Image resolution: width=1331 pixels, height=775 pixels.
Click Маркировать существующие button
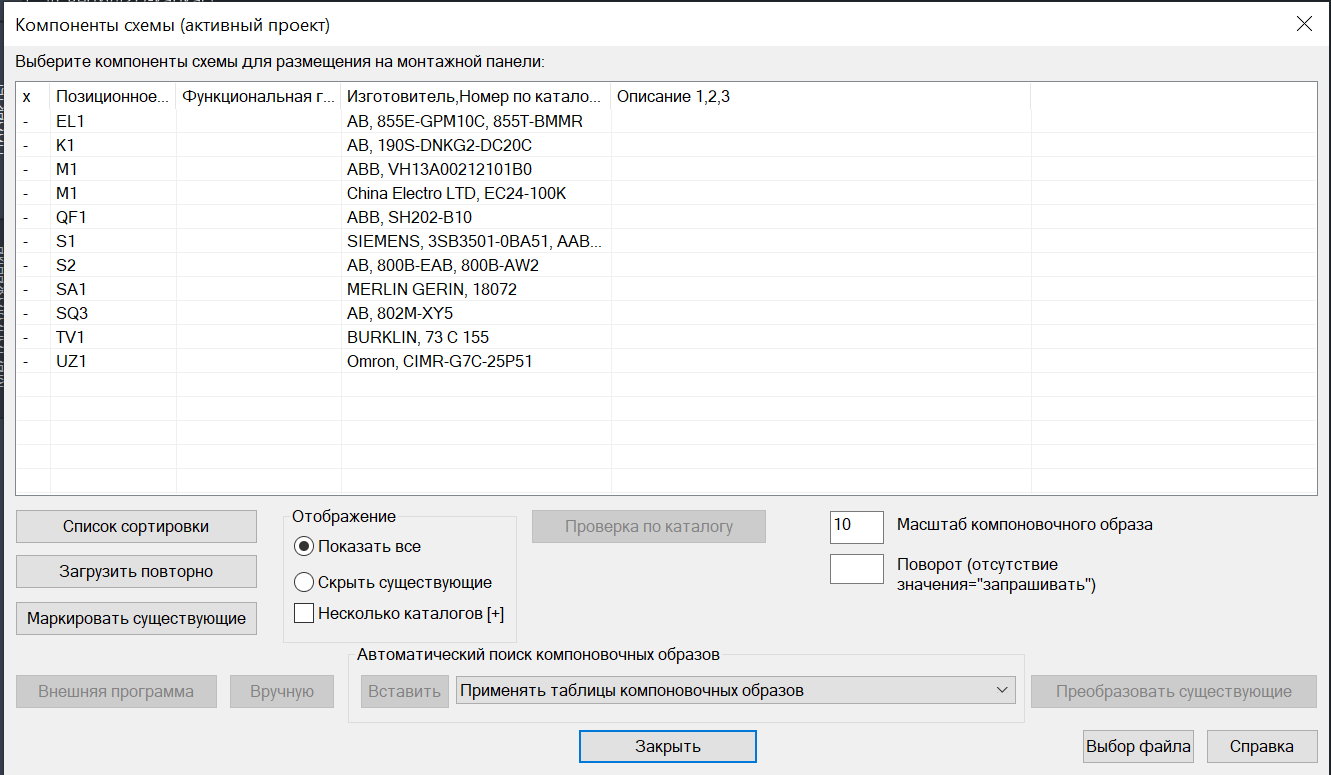coord(136,618)
